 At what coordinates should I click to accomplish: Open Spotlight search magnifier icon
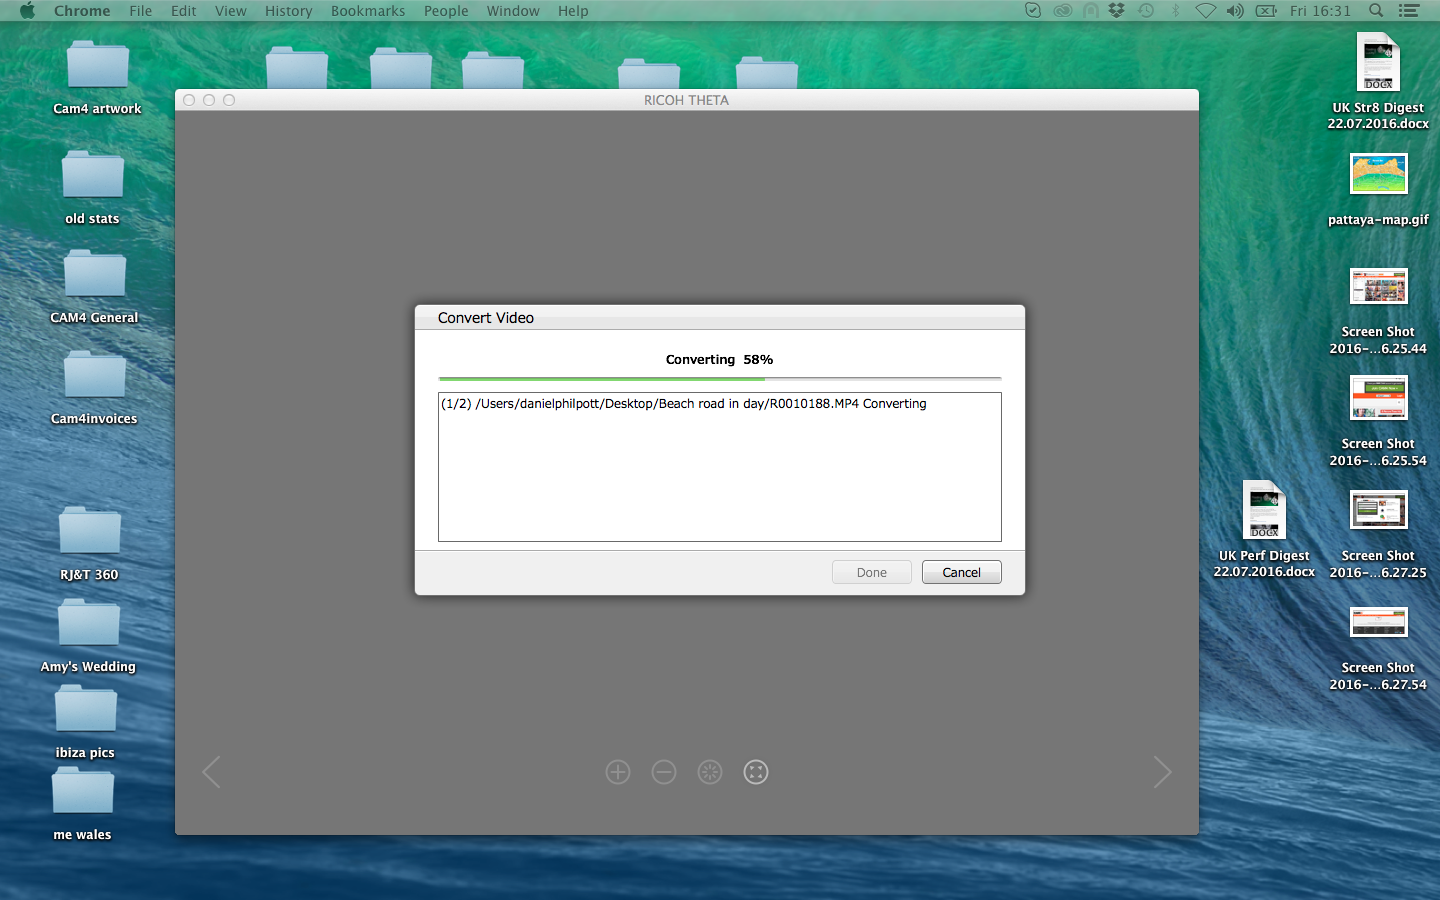click(1376, 11)
